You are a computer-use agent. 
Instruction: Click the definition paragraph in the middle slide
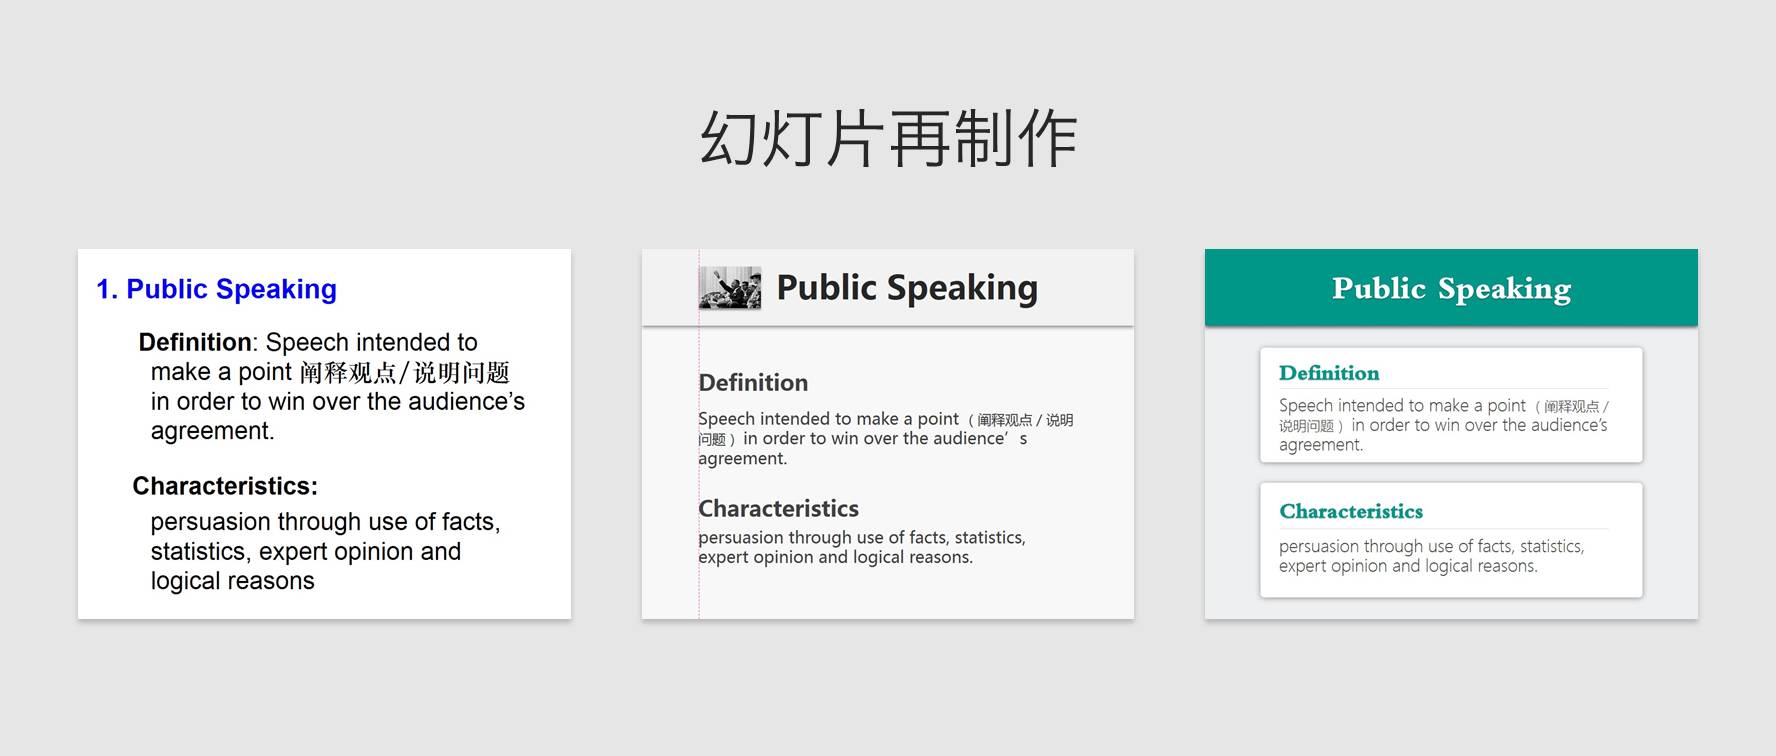pyautogui.click(x=884, y=439)
